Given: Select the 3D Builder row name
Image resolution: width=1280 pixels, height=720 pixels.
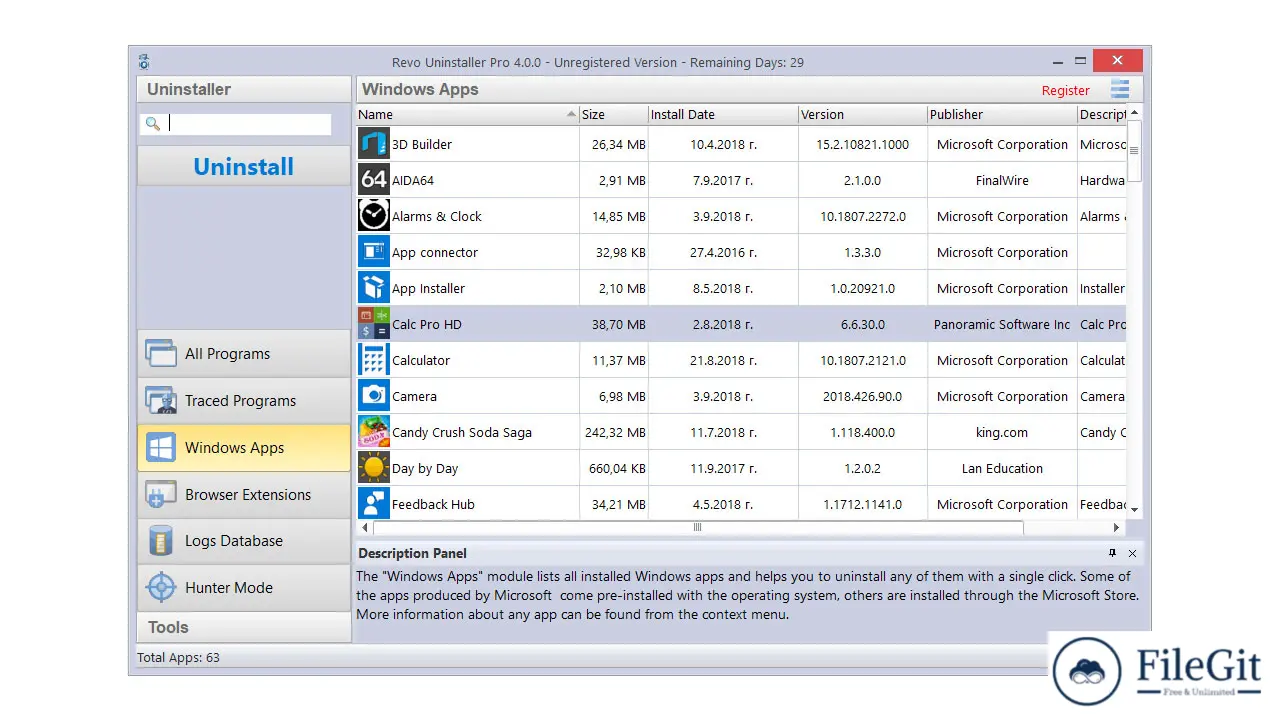Looking at the screenshot, I should click(x=422, y=144).
